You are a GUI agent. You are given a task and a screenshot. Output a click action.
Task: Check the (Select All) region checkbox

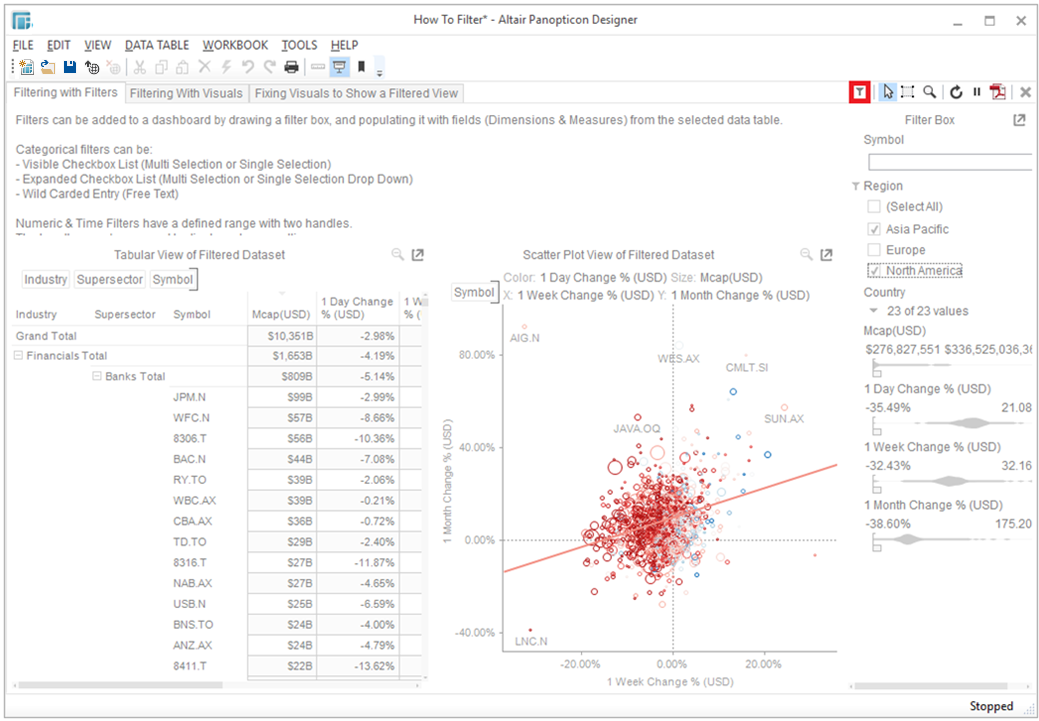[875, 207]
